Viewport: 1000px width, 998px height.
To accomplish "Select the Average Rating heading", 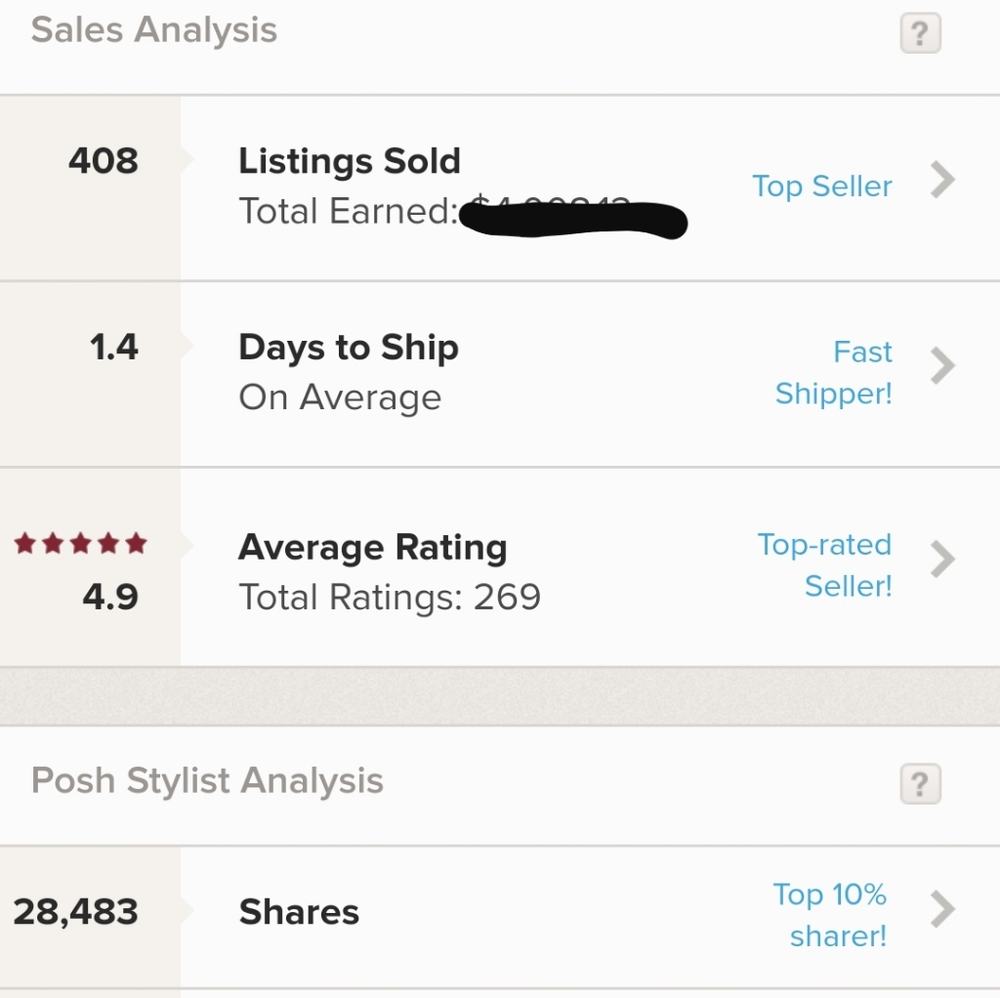I will [372, 548].
